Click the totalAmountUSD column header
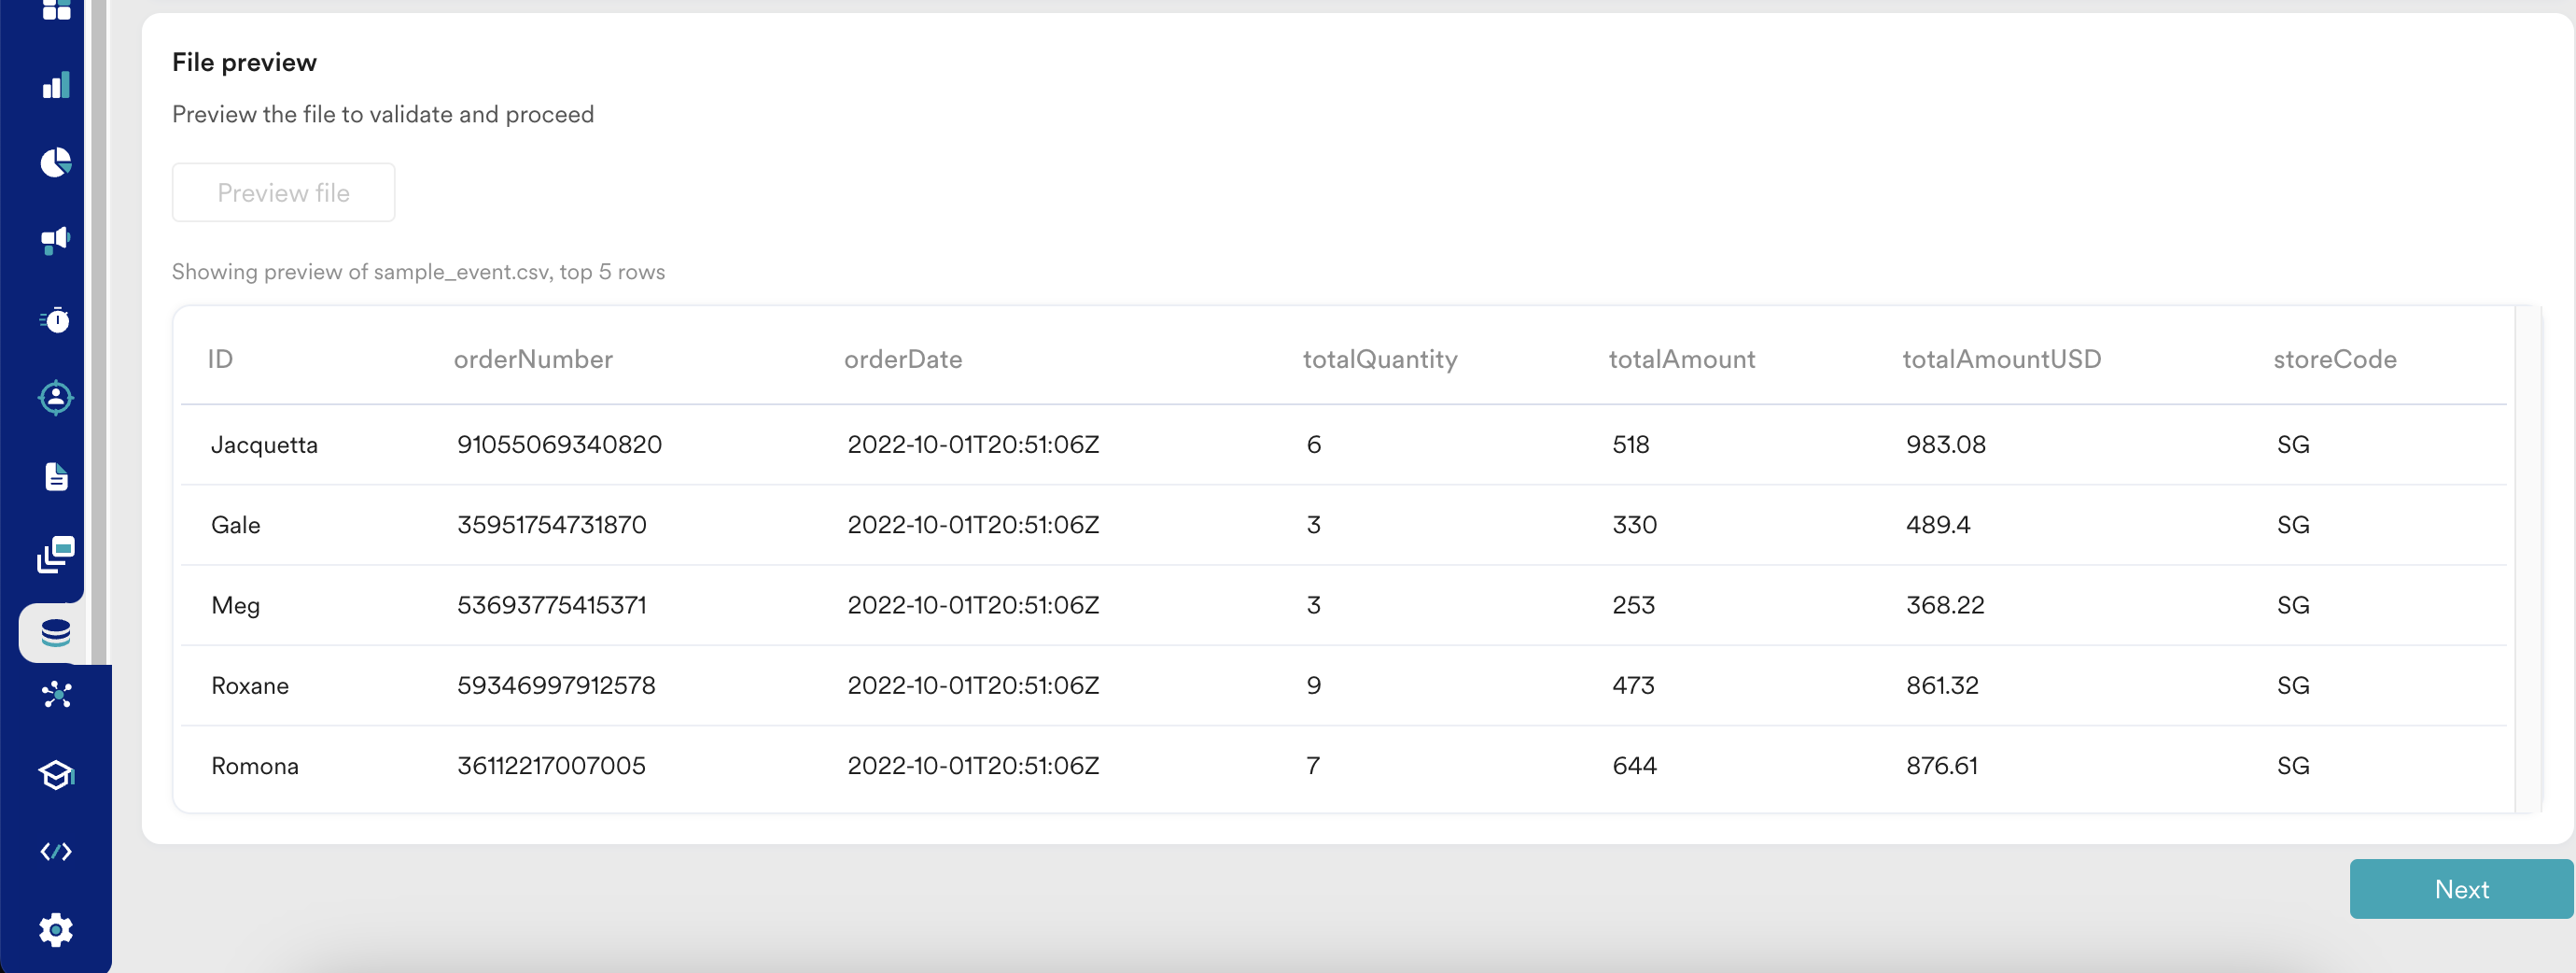The width and height of the screenshot is (2576, 973). [2001, 360]
